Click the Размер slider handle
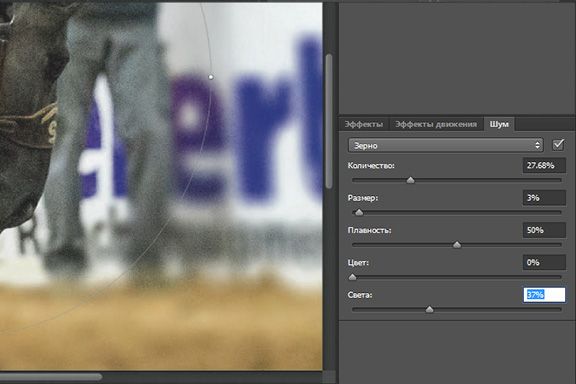This screenshot has height=384, width=576. (359, 212)
